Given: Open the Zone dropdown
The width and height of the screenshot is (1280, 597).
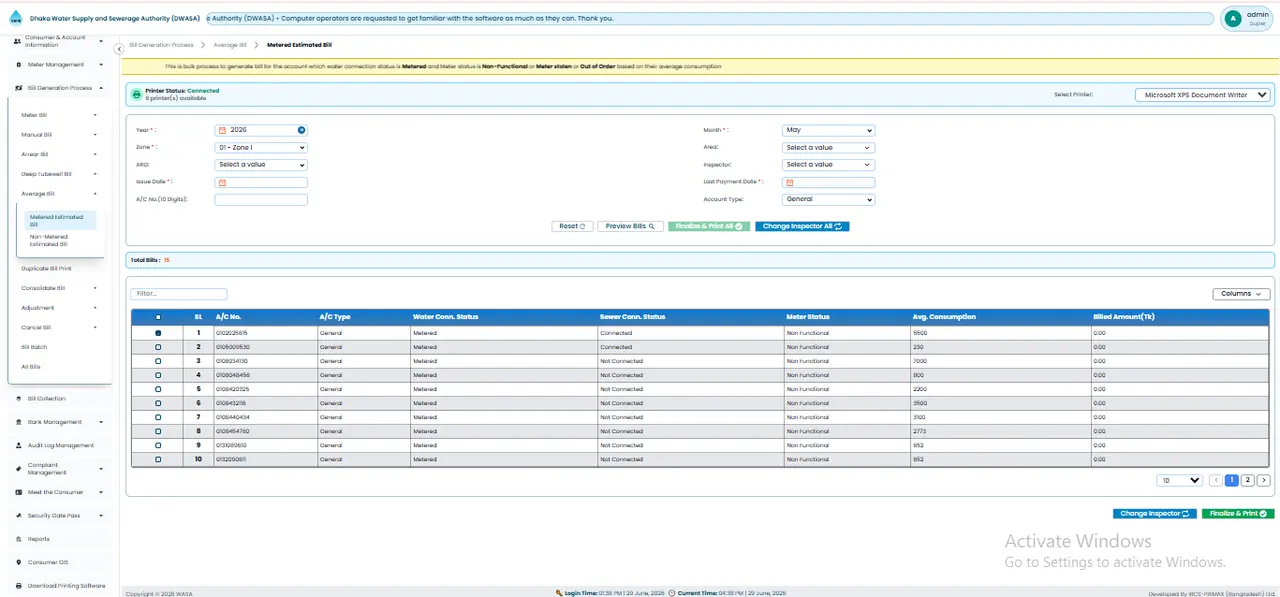Looking at the screenshot, I should 261,147.
